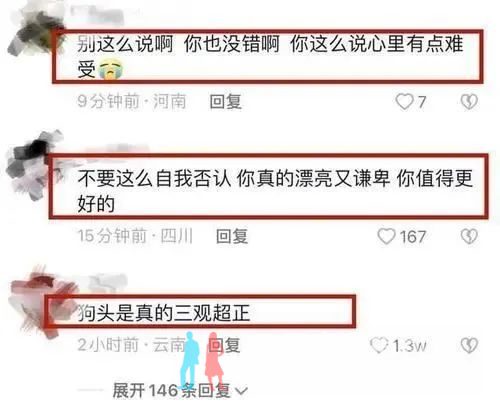This screenshot has height=414, width=500.
Task: Tap the blue and pink couple silhouette
Action: pos(201,360)
